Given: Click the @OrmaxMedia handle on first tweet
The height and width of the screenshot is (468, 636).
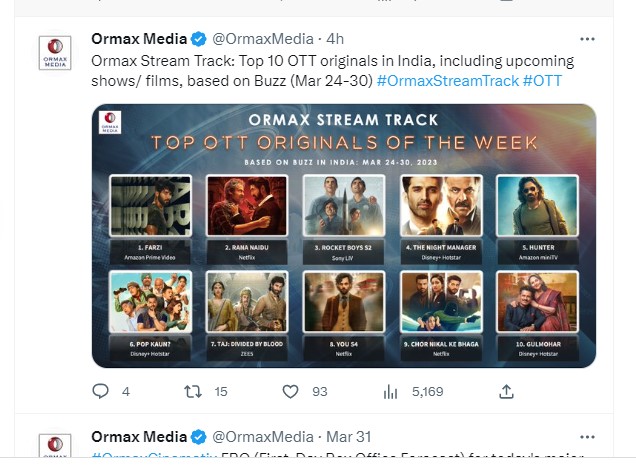Looking at the screenshot, I should (263, 39).
